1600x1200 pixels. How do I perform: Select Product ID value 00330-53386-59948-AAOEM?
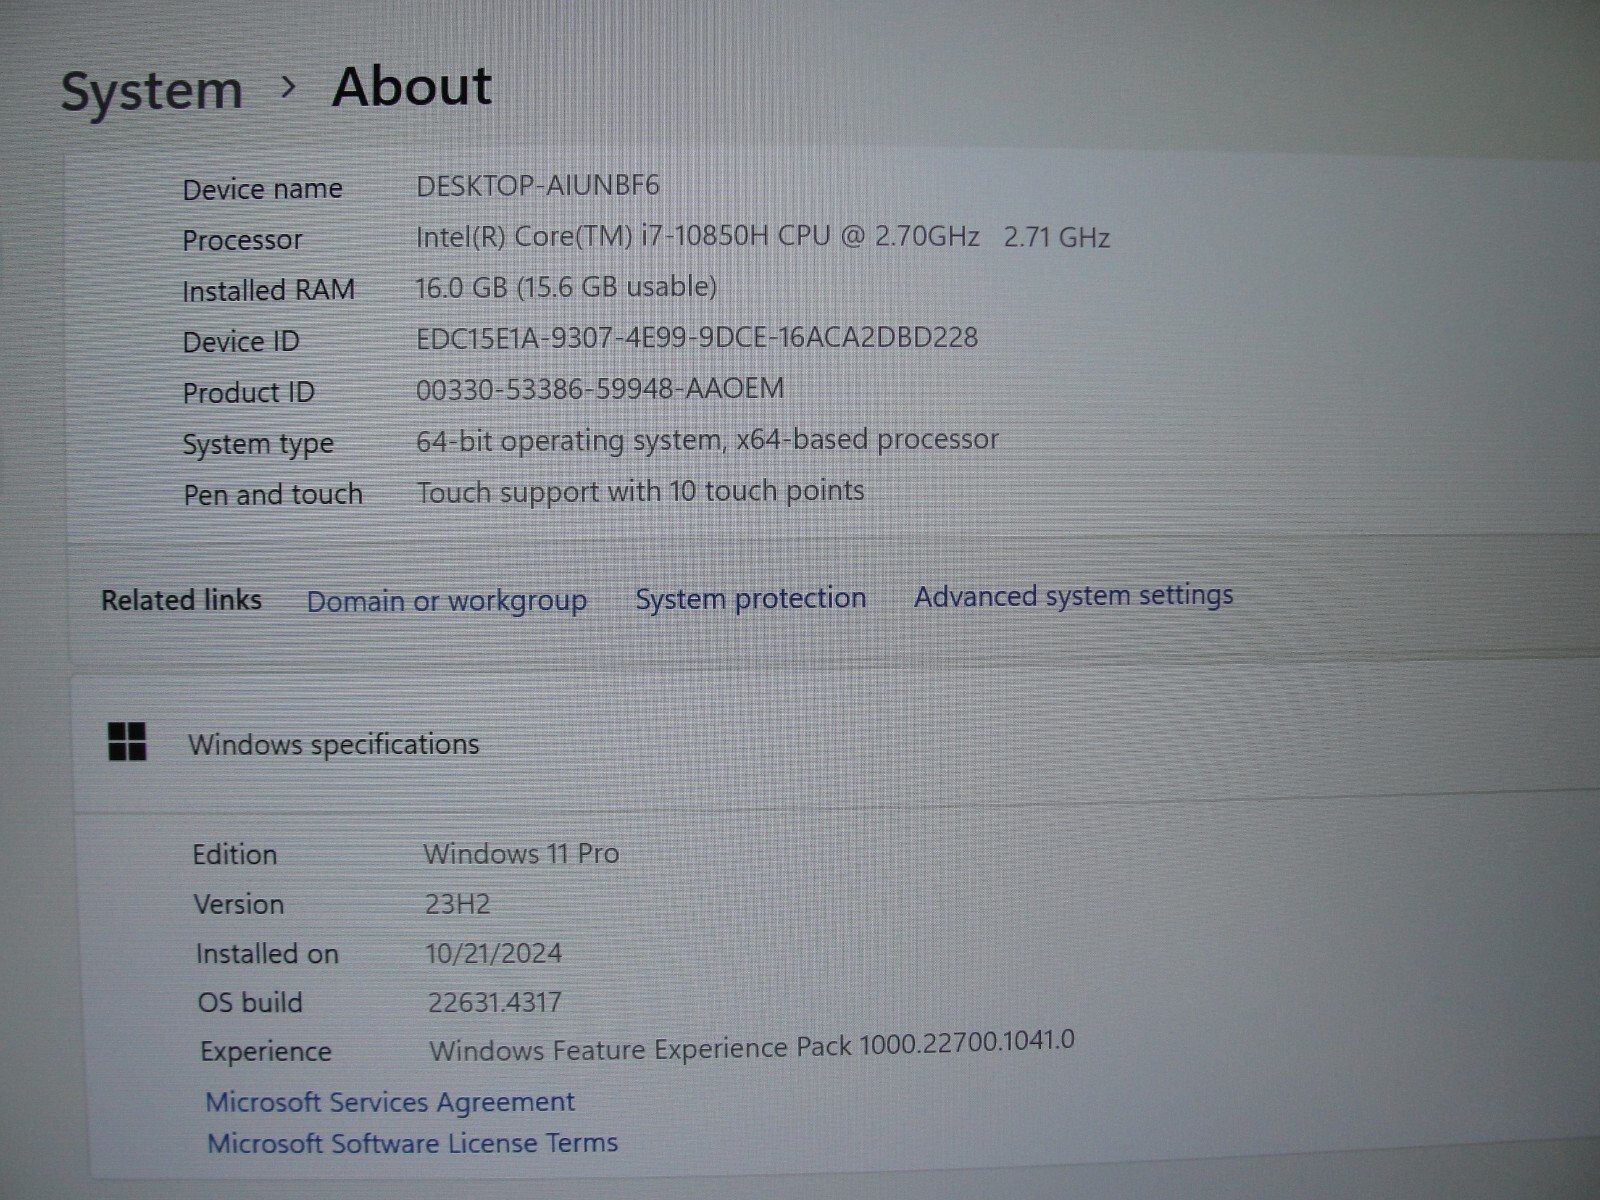600,388
